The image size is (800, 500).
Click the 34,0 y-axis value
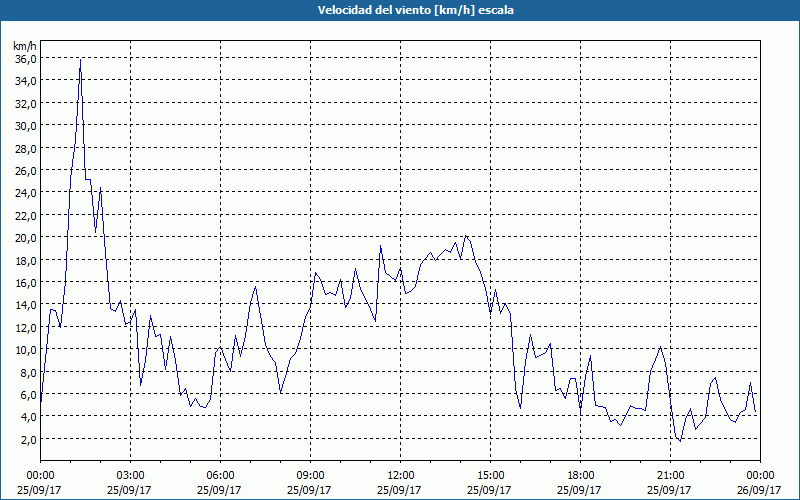click(27, 81)
